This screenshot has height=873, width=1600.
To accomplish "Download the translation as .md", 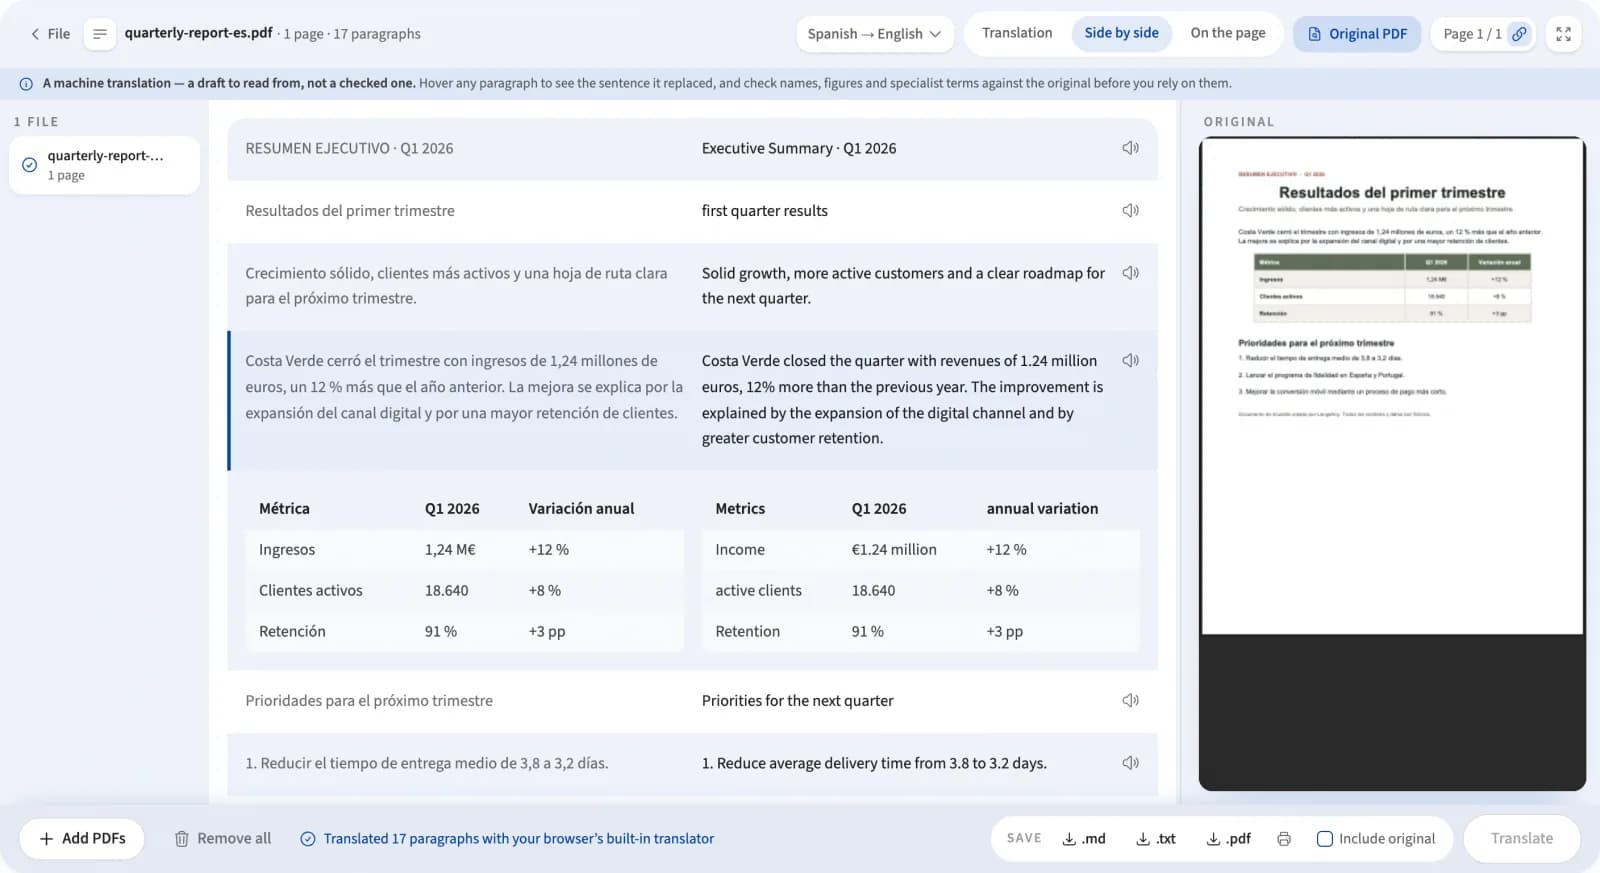I will [x=1084, y=839].
